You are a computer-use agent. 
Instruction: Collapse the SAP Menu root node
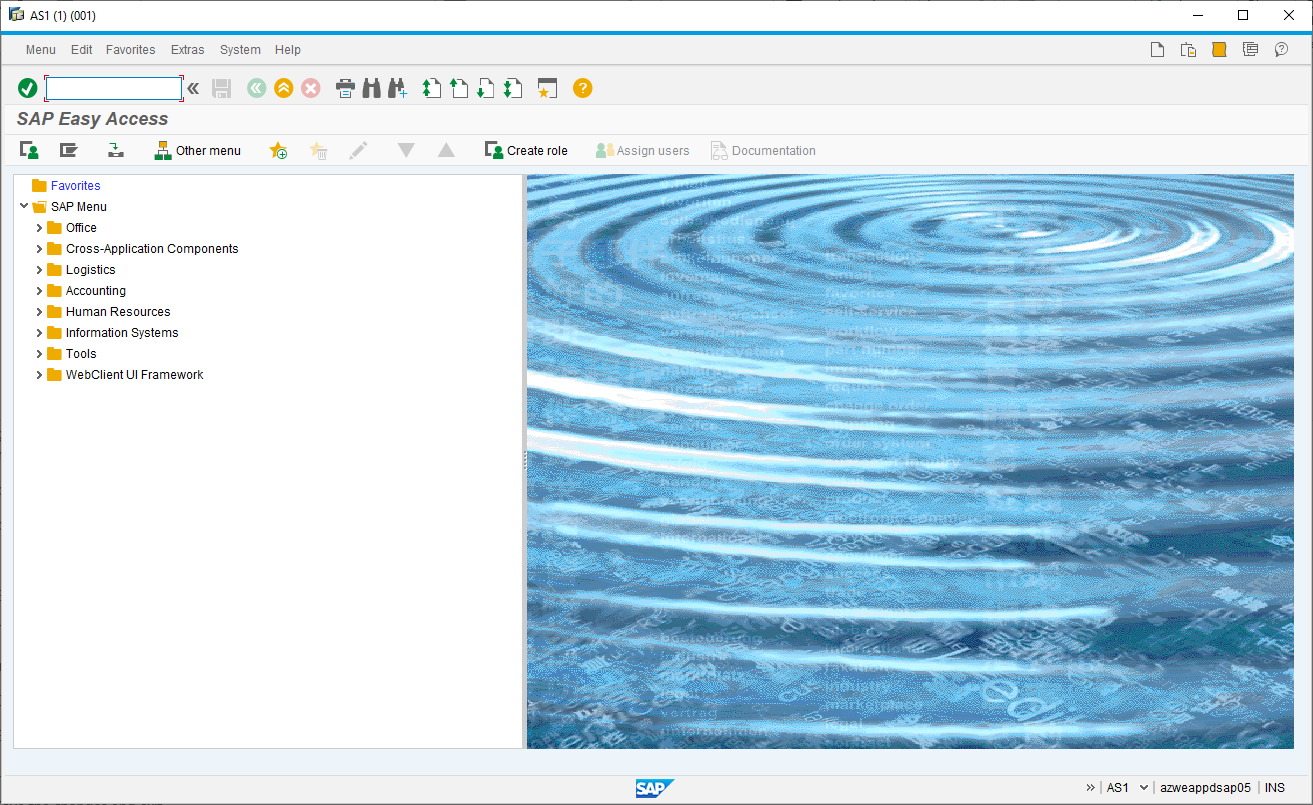pyautogui.click(x=24, y=206)
